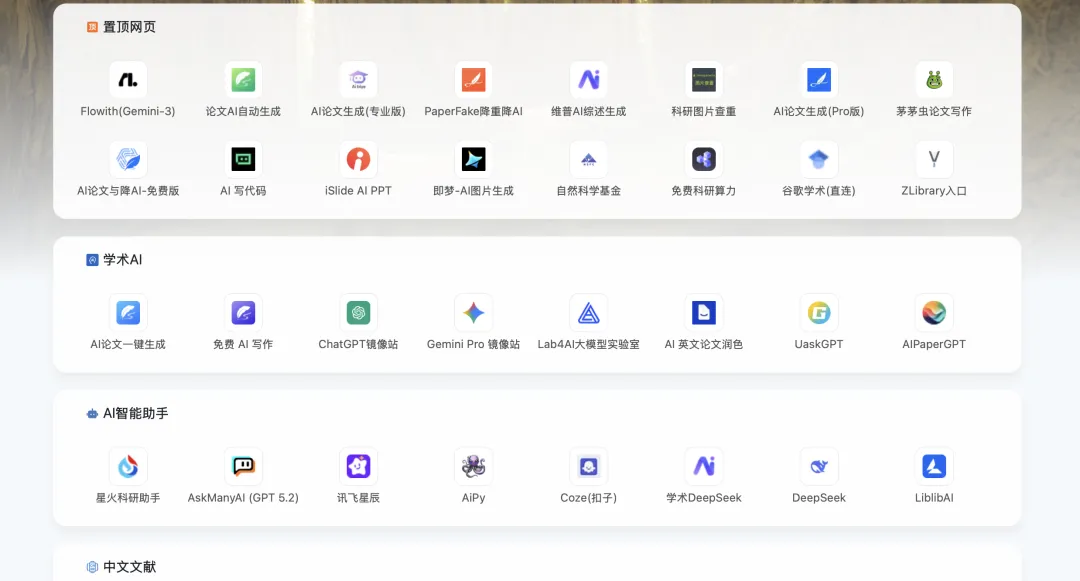Click the iSlide AI PPT text label
Viewport: 1080px width, 581px height.
pos(358,191)
